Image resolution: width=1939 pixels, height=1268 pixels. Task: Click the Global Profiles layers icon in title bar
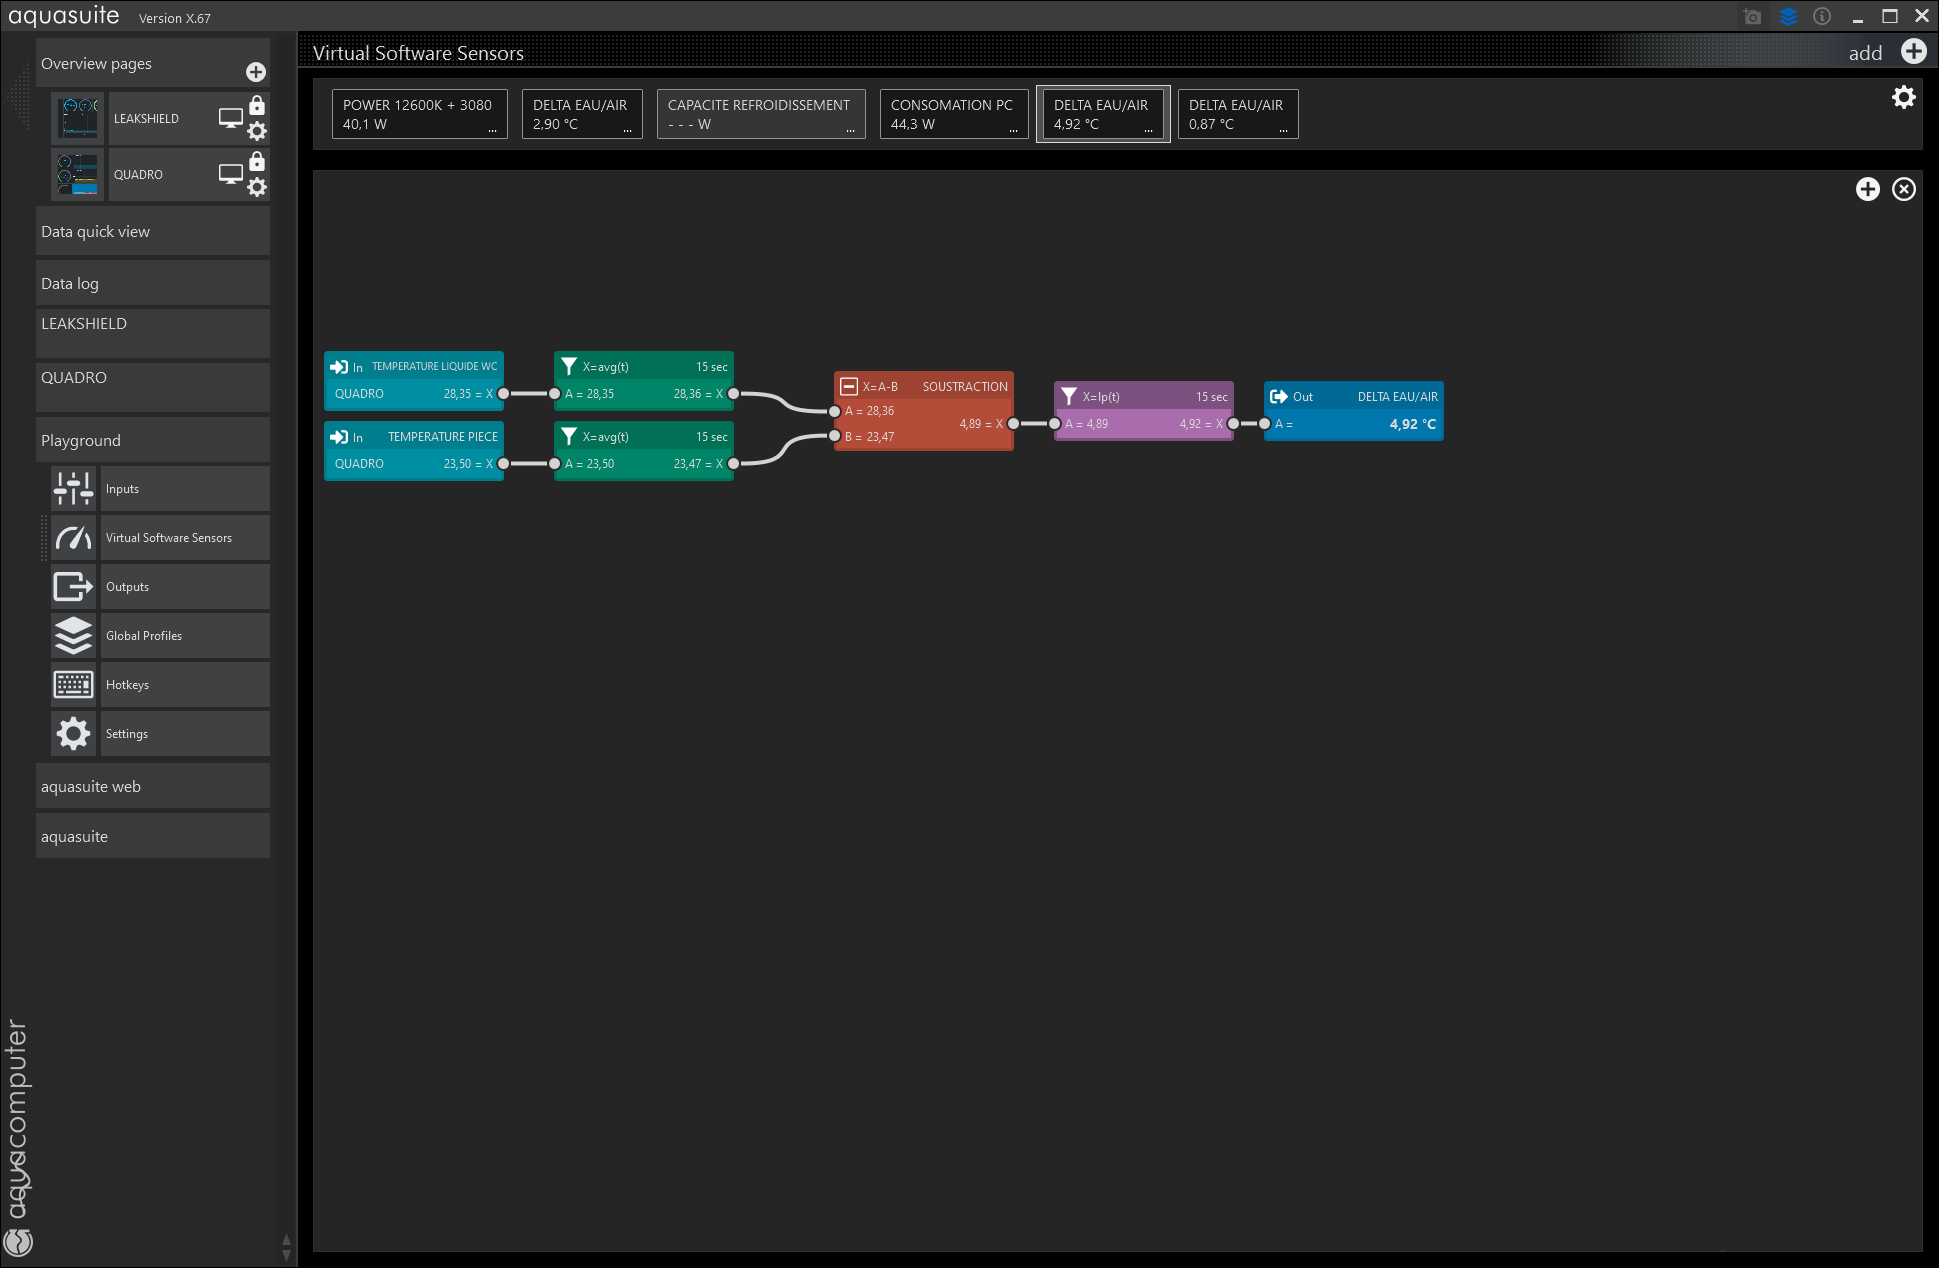[x=1788, y=16]
